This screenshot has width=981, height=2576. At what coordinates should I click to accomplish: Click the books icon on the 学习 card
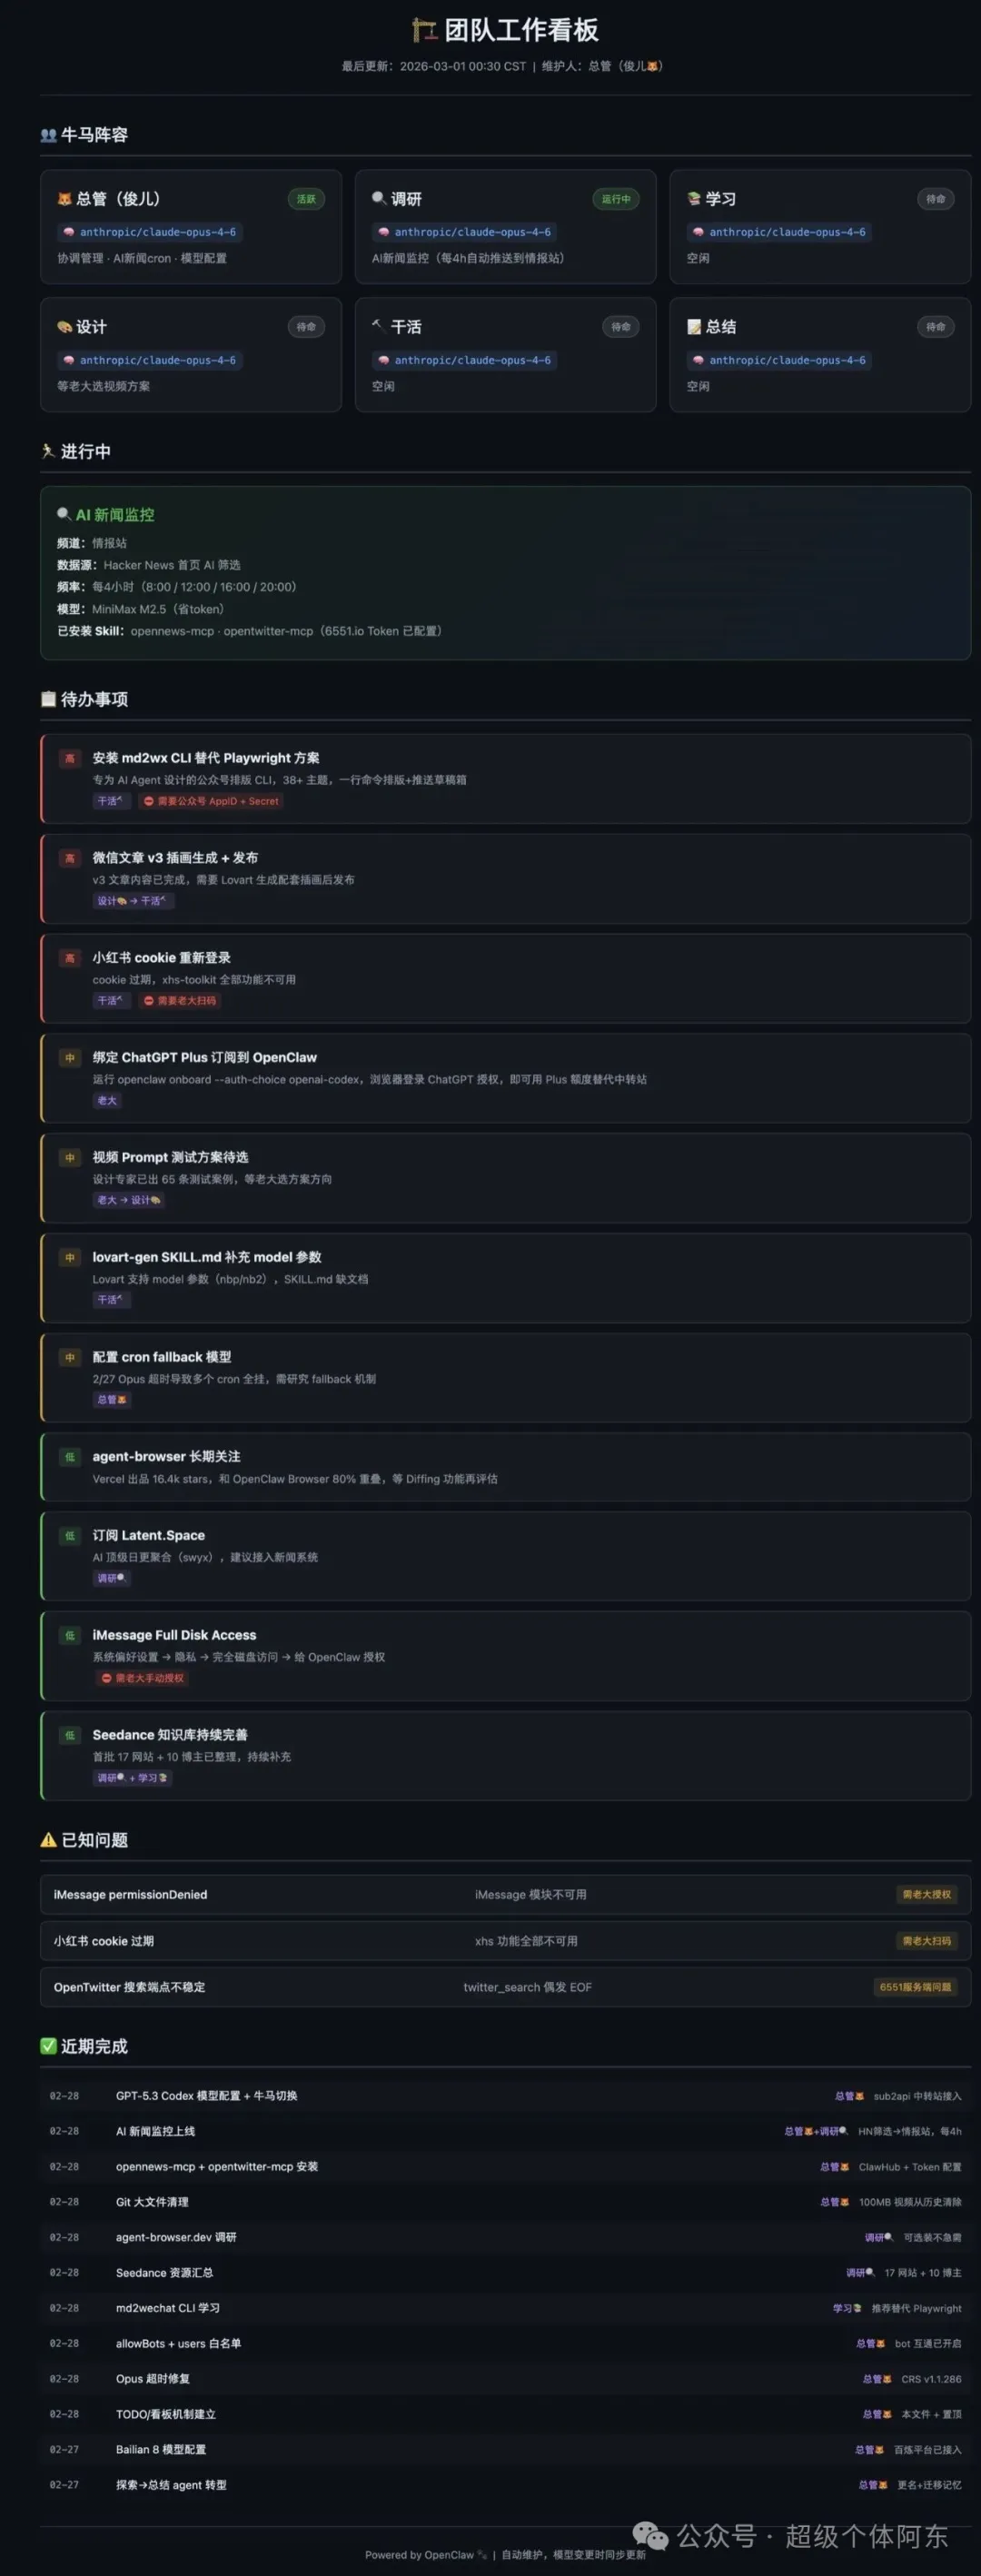click(x=694, y=198)
